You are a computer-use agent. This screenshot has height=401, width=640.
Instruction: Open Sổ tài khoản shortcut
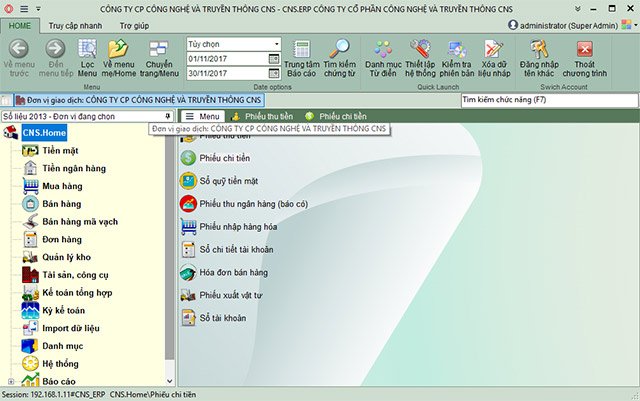click(213, 318)
